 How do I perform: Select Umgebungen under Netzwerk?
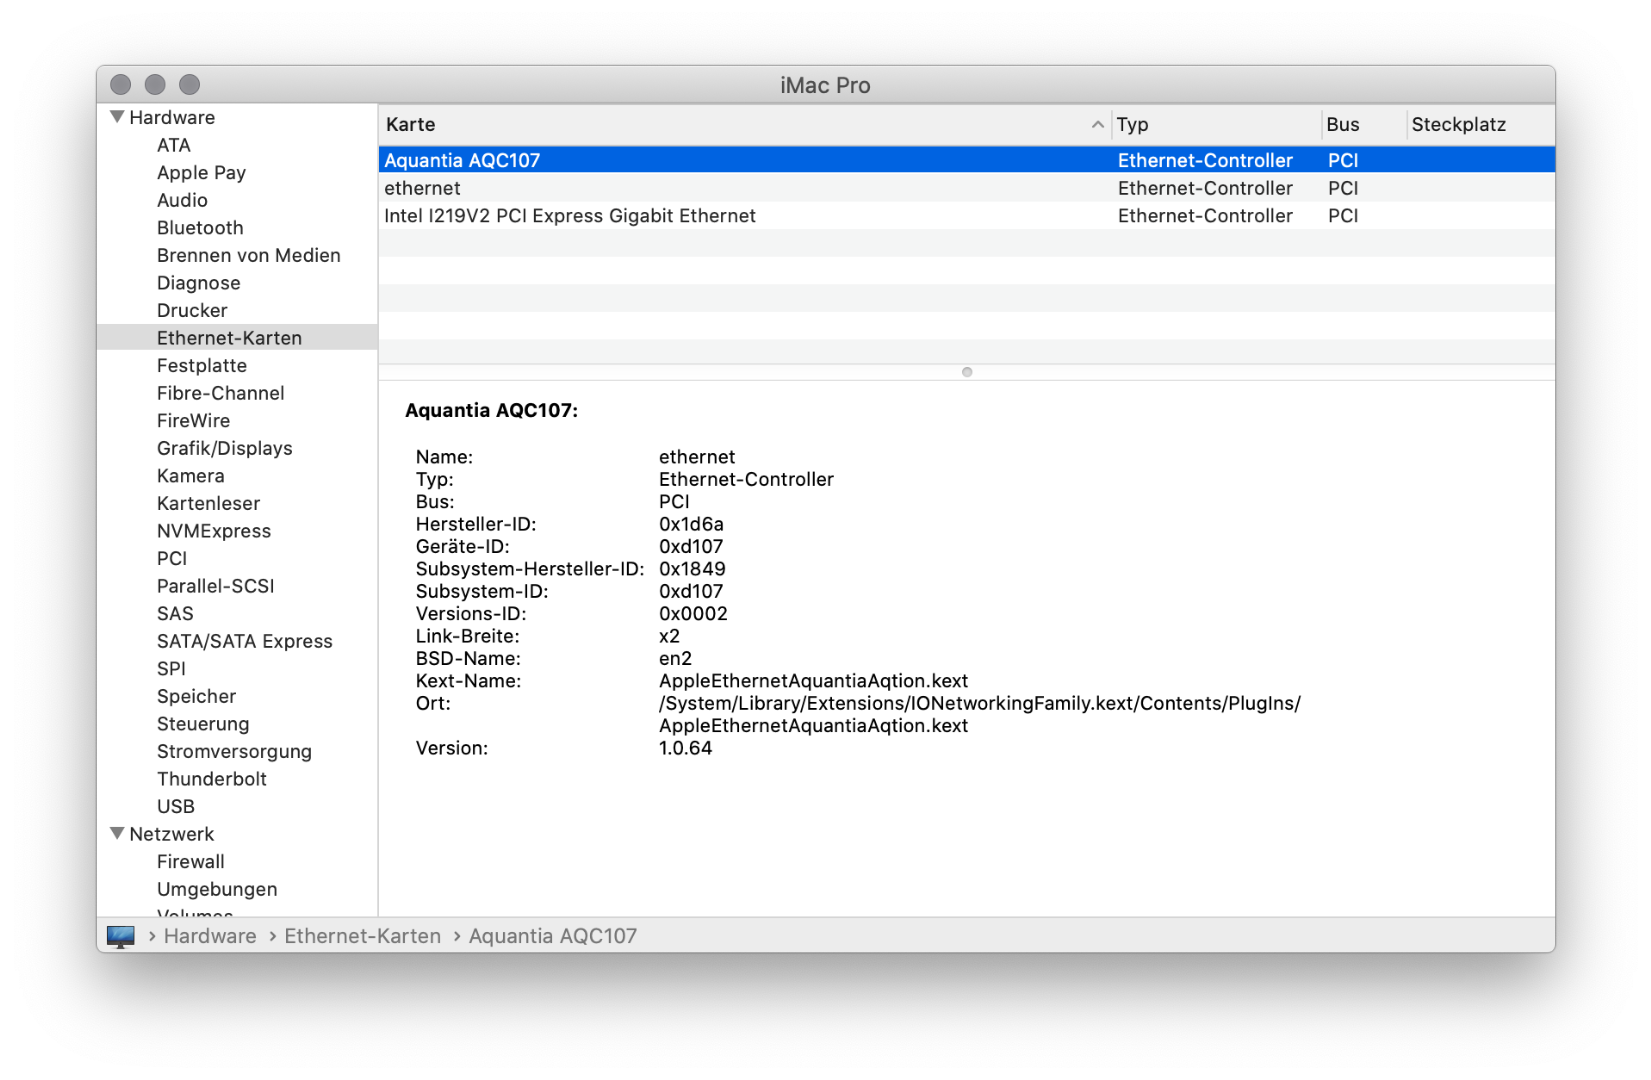[217, 889]
